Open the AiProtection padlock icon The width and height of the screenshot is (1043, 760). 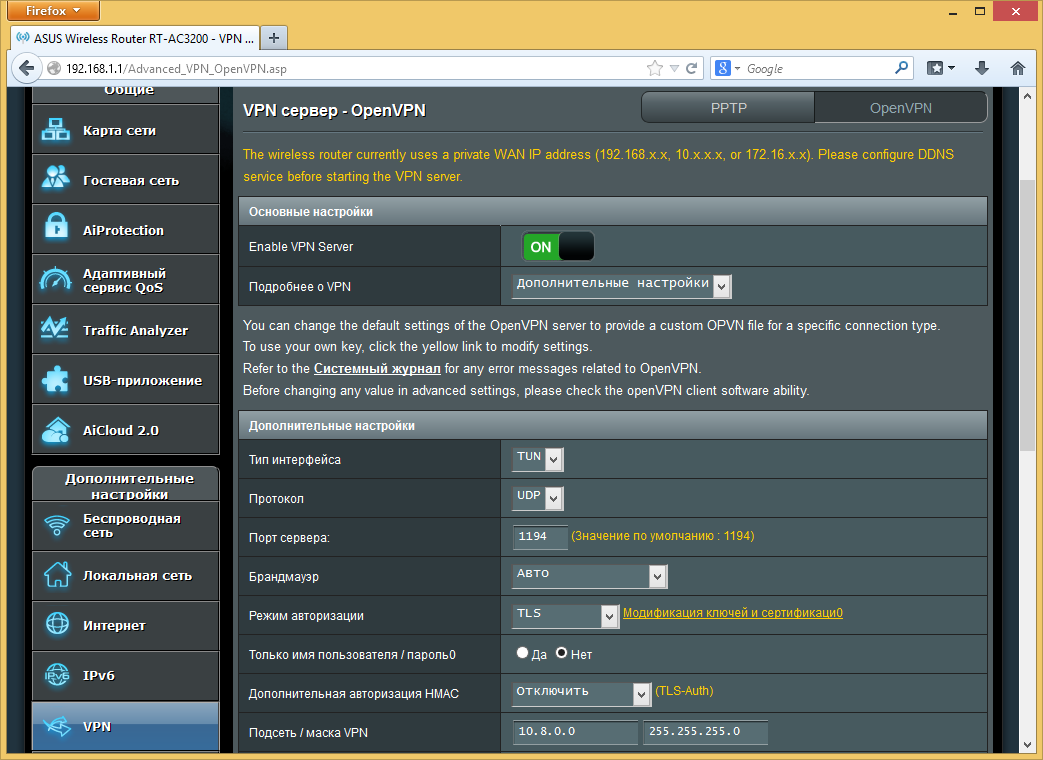tap(56, 227)
